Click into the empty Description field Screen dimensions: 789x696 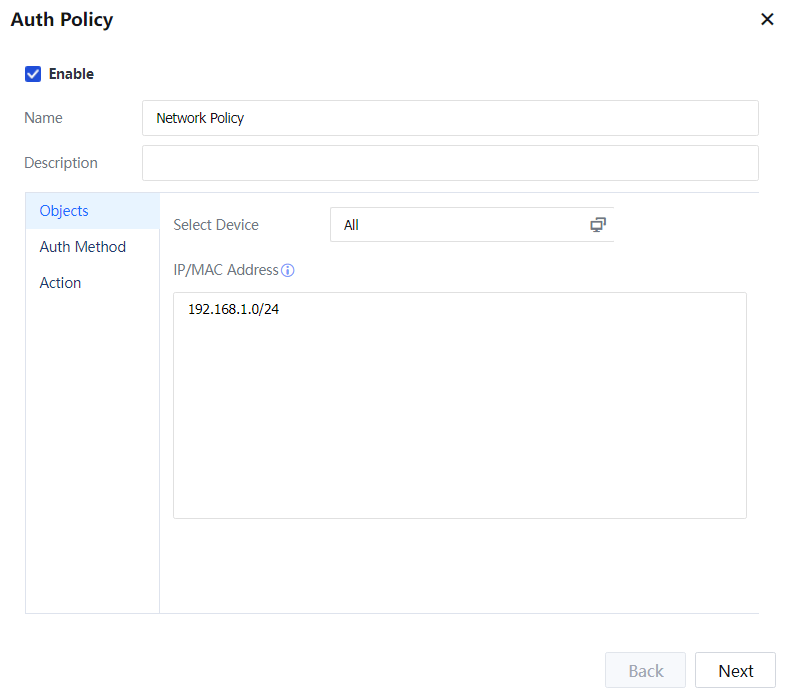click(x=450, y=163)
